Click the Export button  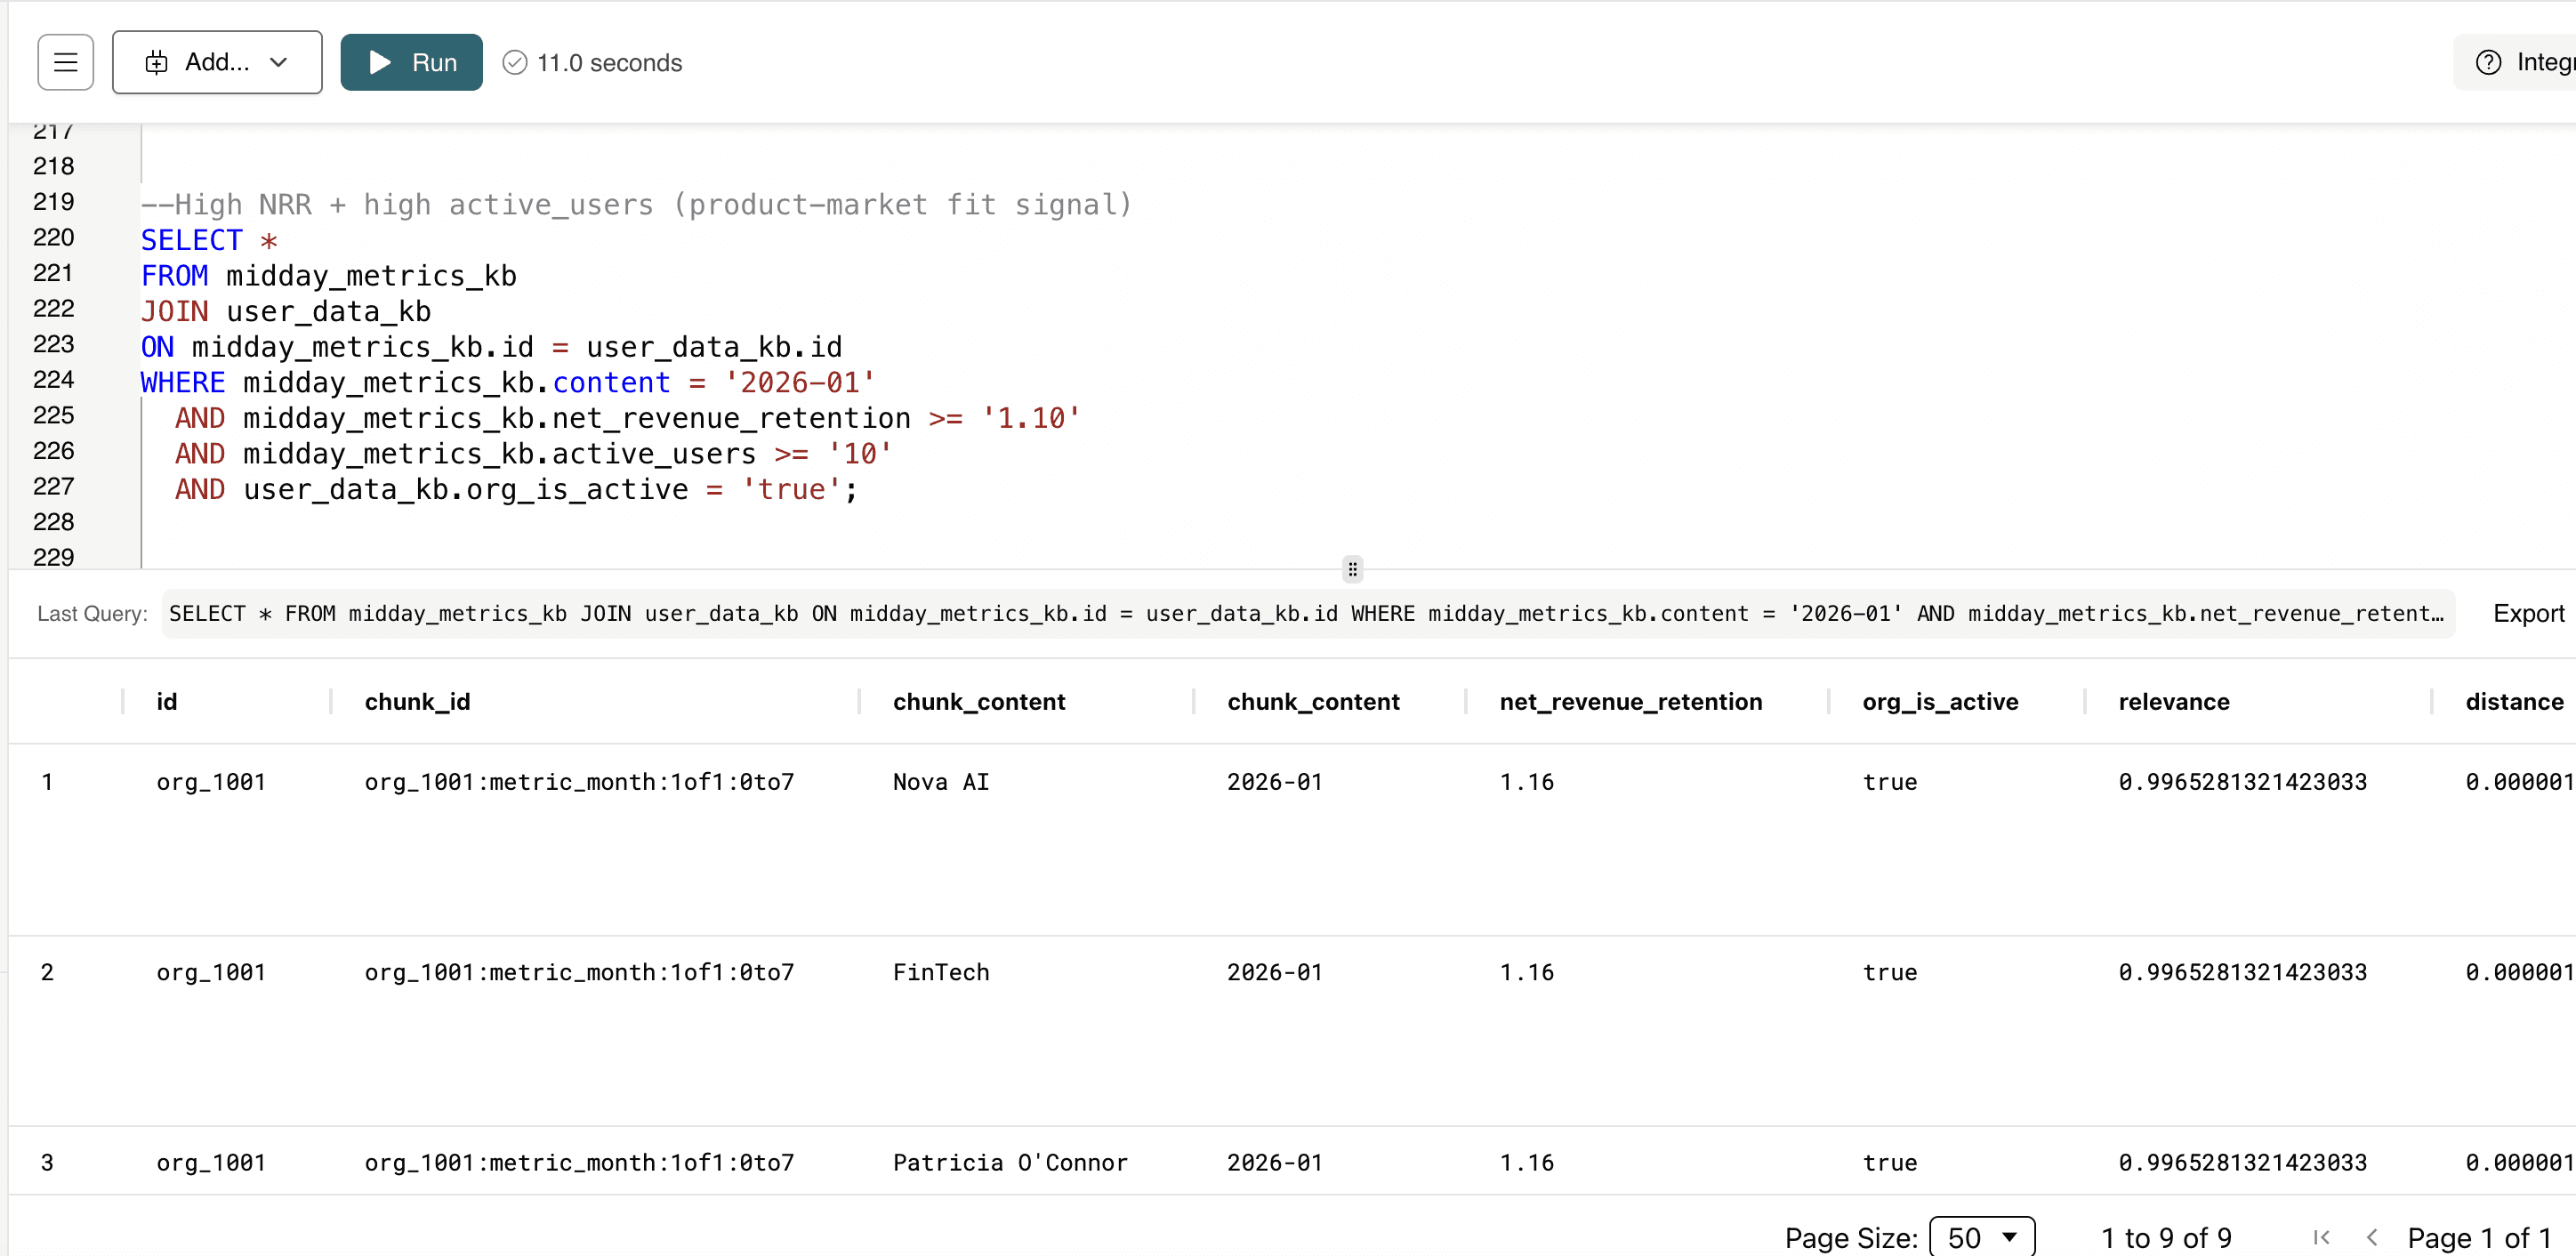click(2527, 613)
